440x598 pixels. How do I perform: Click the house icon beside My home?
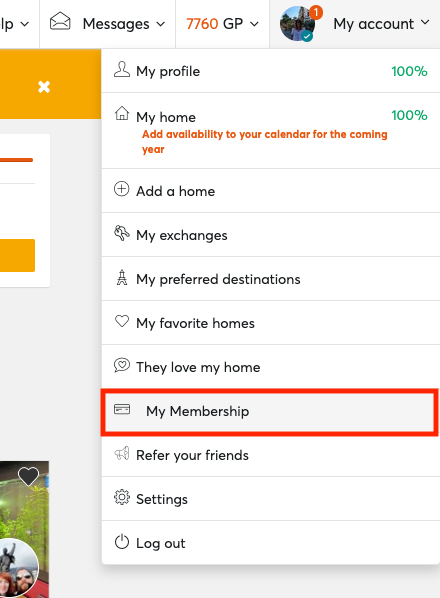coord(122,113)
